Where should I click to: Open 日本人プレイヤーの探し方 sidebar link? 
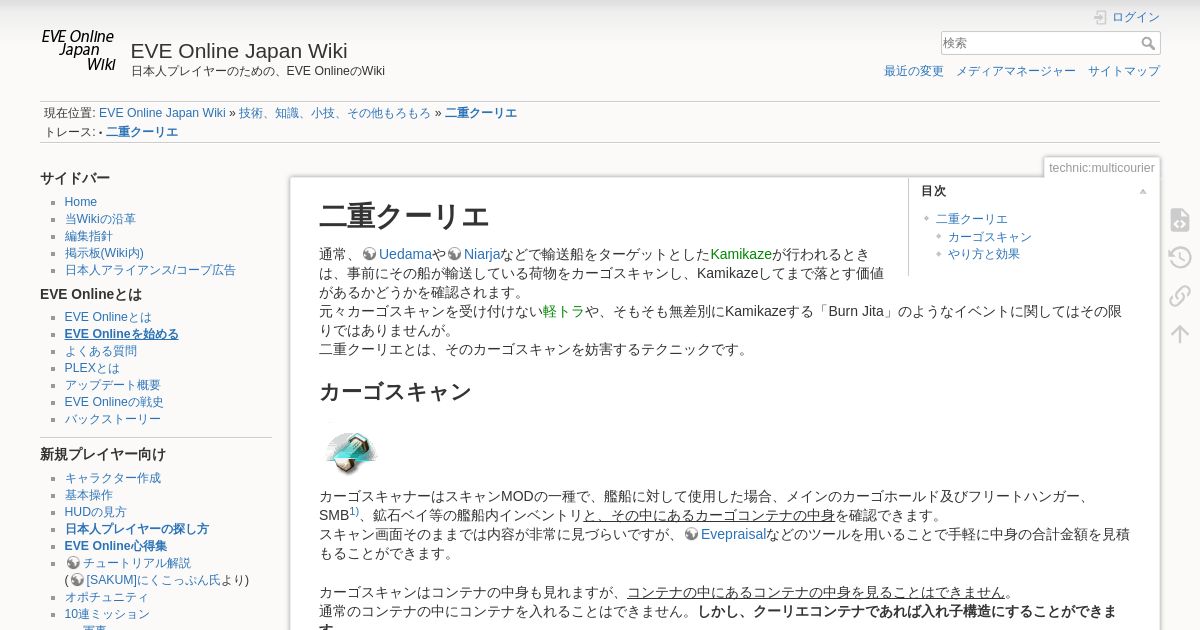(137, 529)
